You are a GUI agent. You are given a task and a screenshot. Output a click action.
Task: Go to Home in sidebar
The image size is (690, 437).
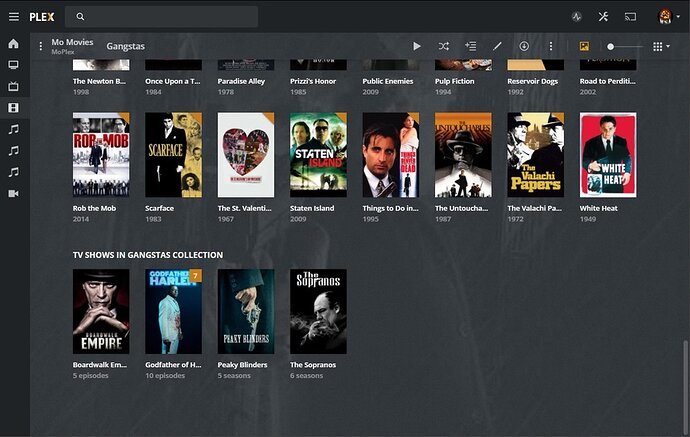tap(13, 44)
